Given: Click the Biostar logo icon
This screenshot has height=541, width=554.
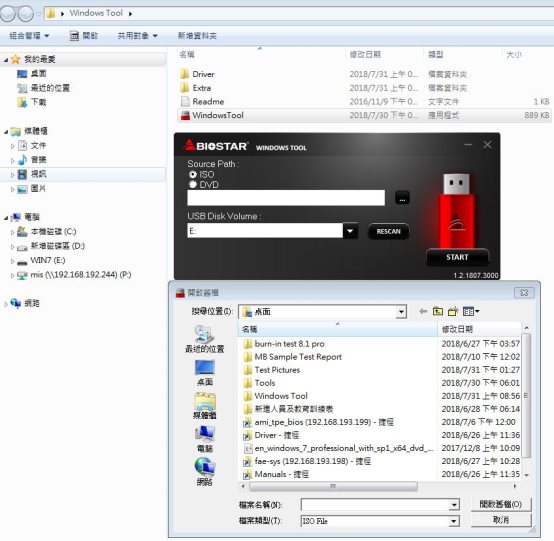Looking at the screenshot, I should point(189,145).
